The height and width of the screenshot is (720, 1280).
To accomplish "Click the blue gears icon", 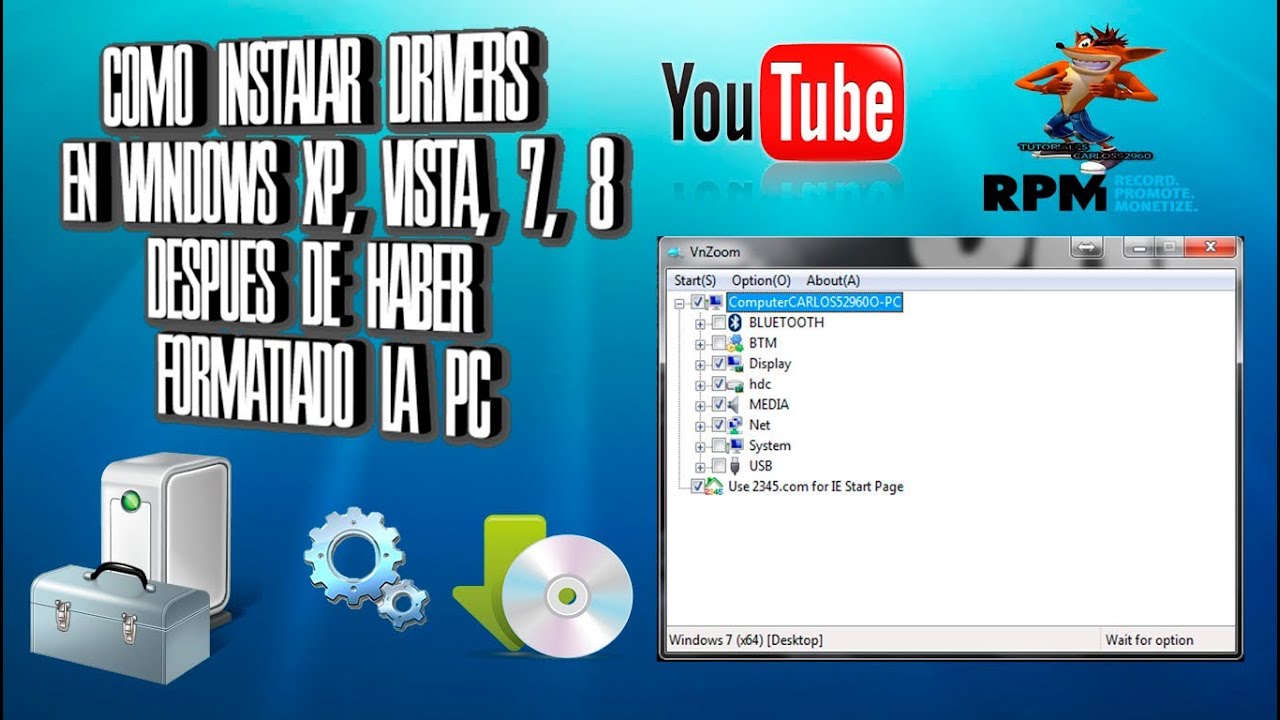I will (x=365, y=567).
